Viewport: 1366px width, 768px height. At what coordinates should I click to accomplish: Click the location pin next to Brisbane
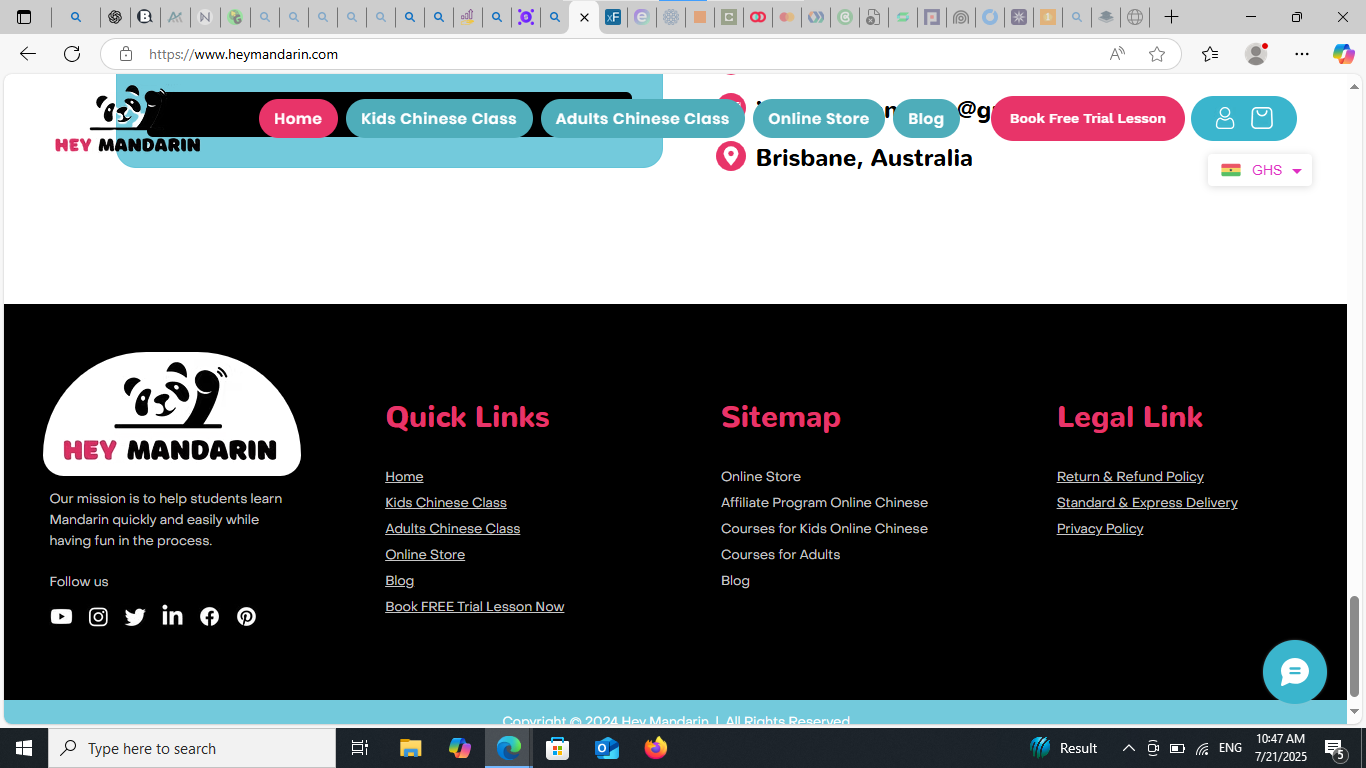[x=731, y=157]
